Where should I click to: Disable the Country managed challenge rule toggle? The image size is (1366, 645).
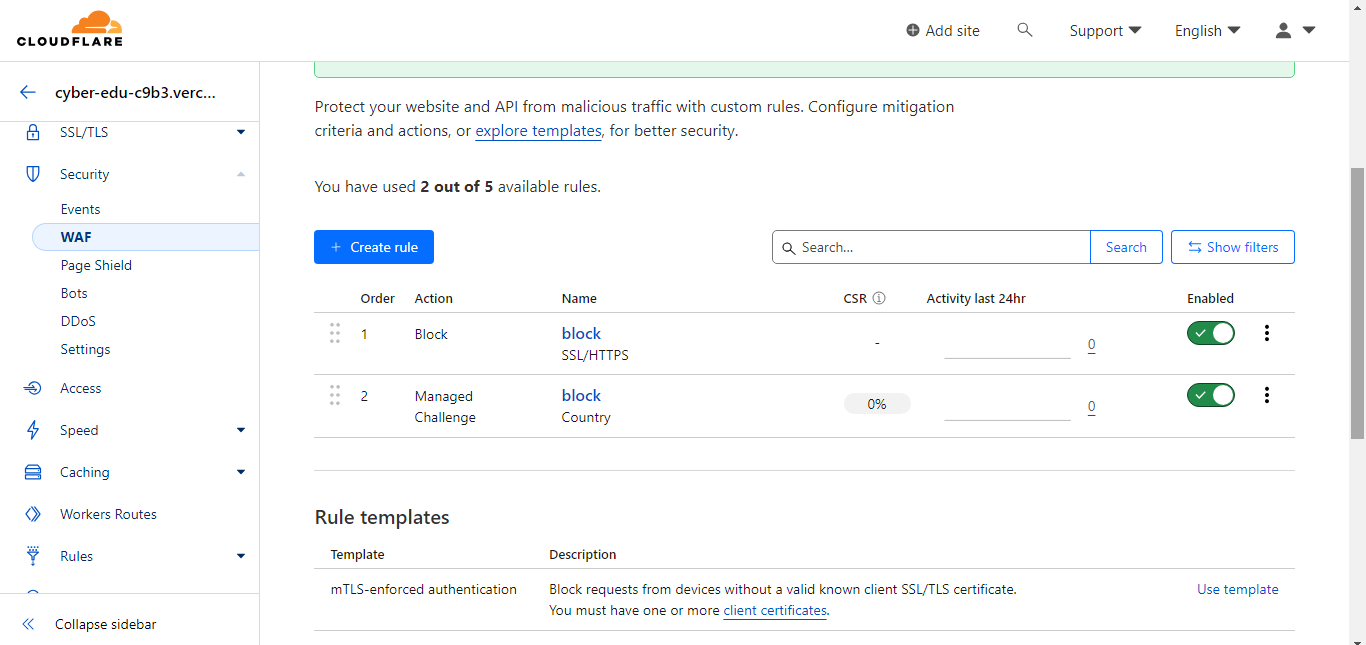pos(1210,395)
